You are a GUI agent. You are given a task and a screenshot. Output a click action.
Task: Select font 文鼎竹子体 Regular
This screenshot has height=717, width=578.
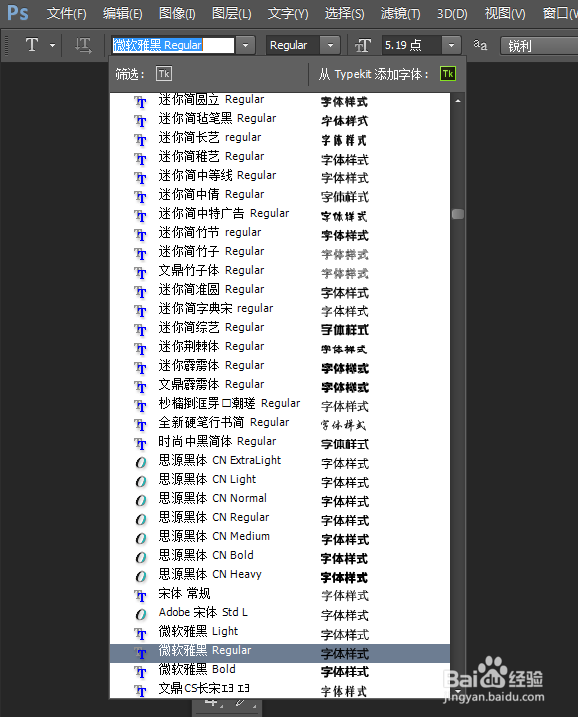280,271
